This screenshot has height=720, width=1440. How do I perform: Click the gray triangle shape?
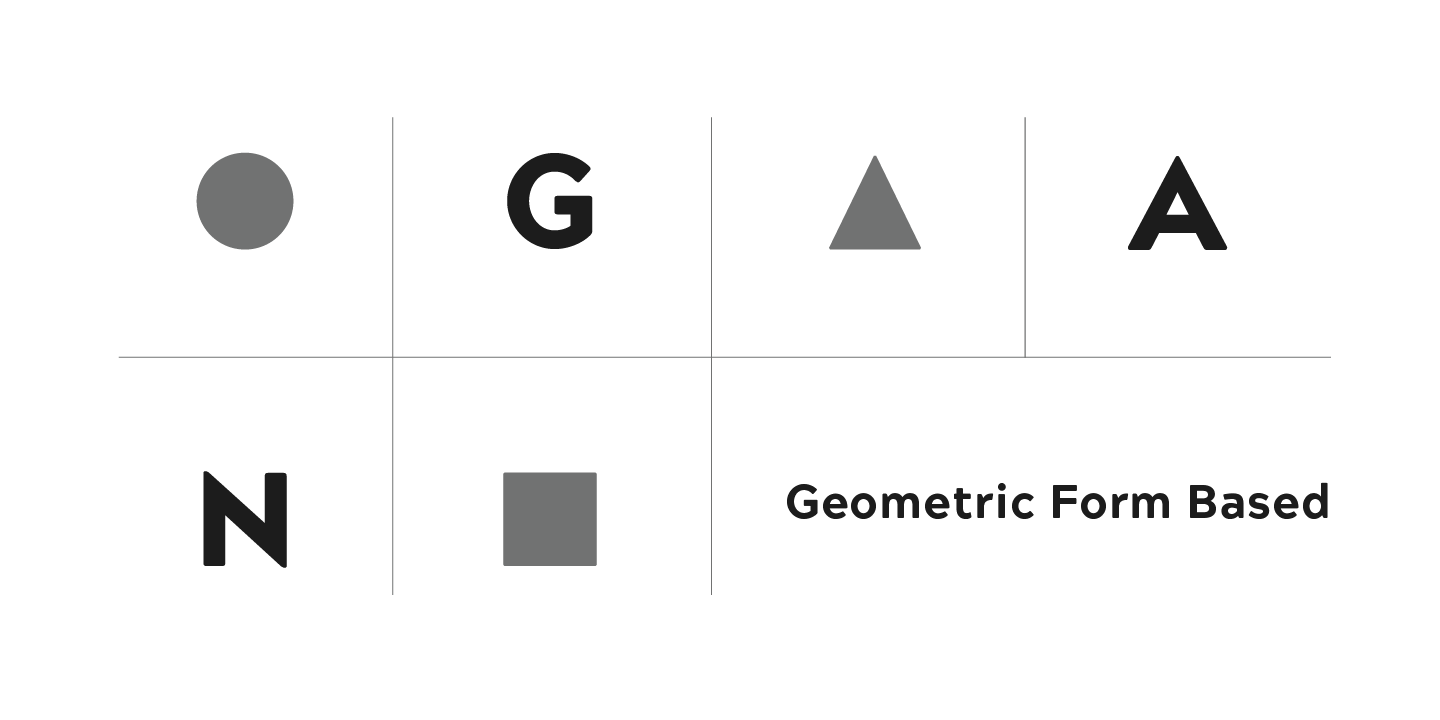[875, 215]
